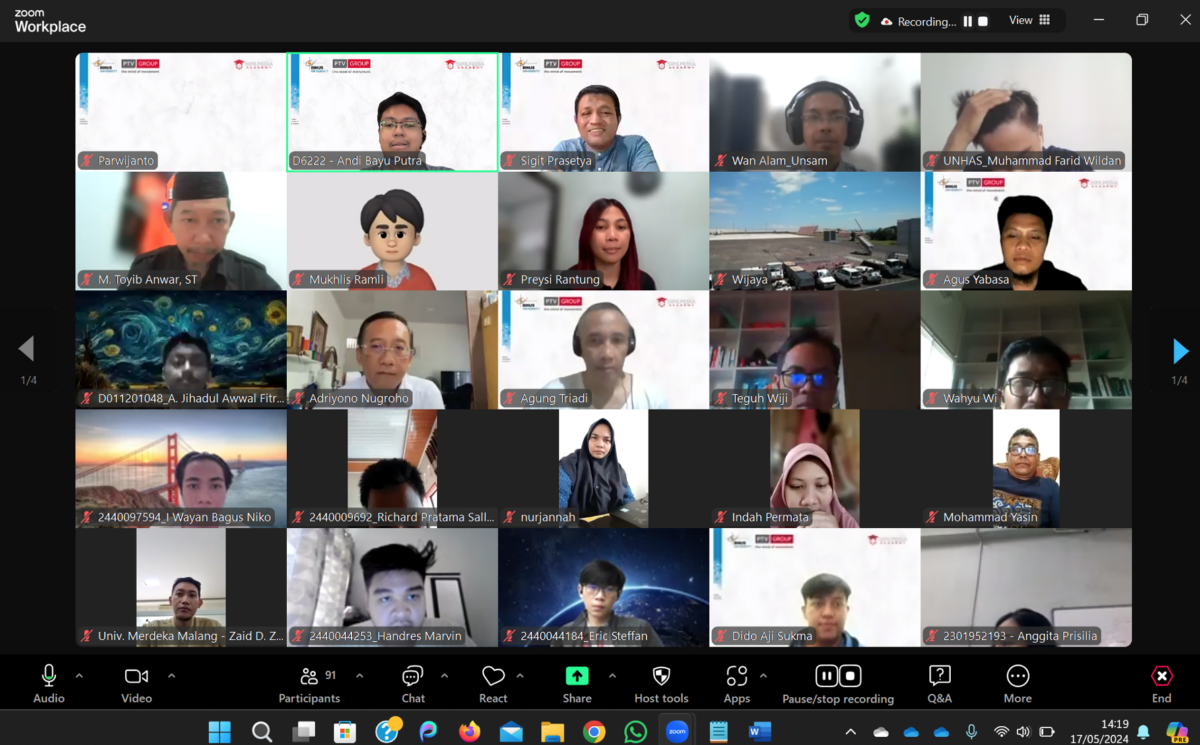Image resolution: width=1200 pixels, height=745 pixels.
Task: Expand the Share options chevron
Action: pyautogui.click(x=612, y=676)
